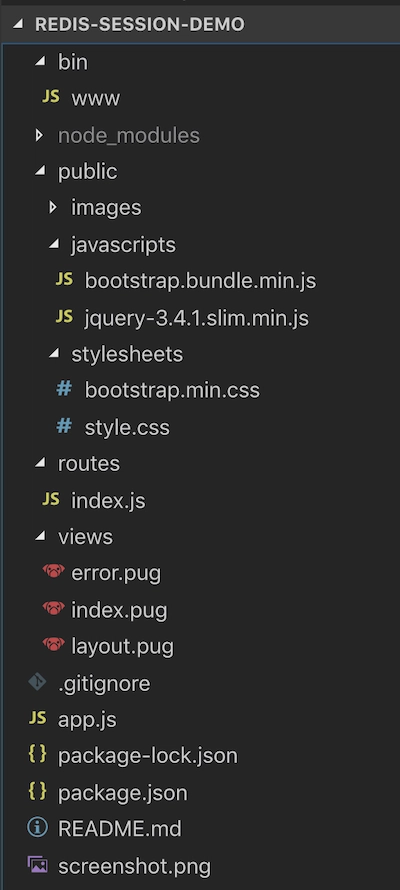Open the index.pug view file

pyautogui.click(x=119, y=610)
